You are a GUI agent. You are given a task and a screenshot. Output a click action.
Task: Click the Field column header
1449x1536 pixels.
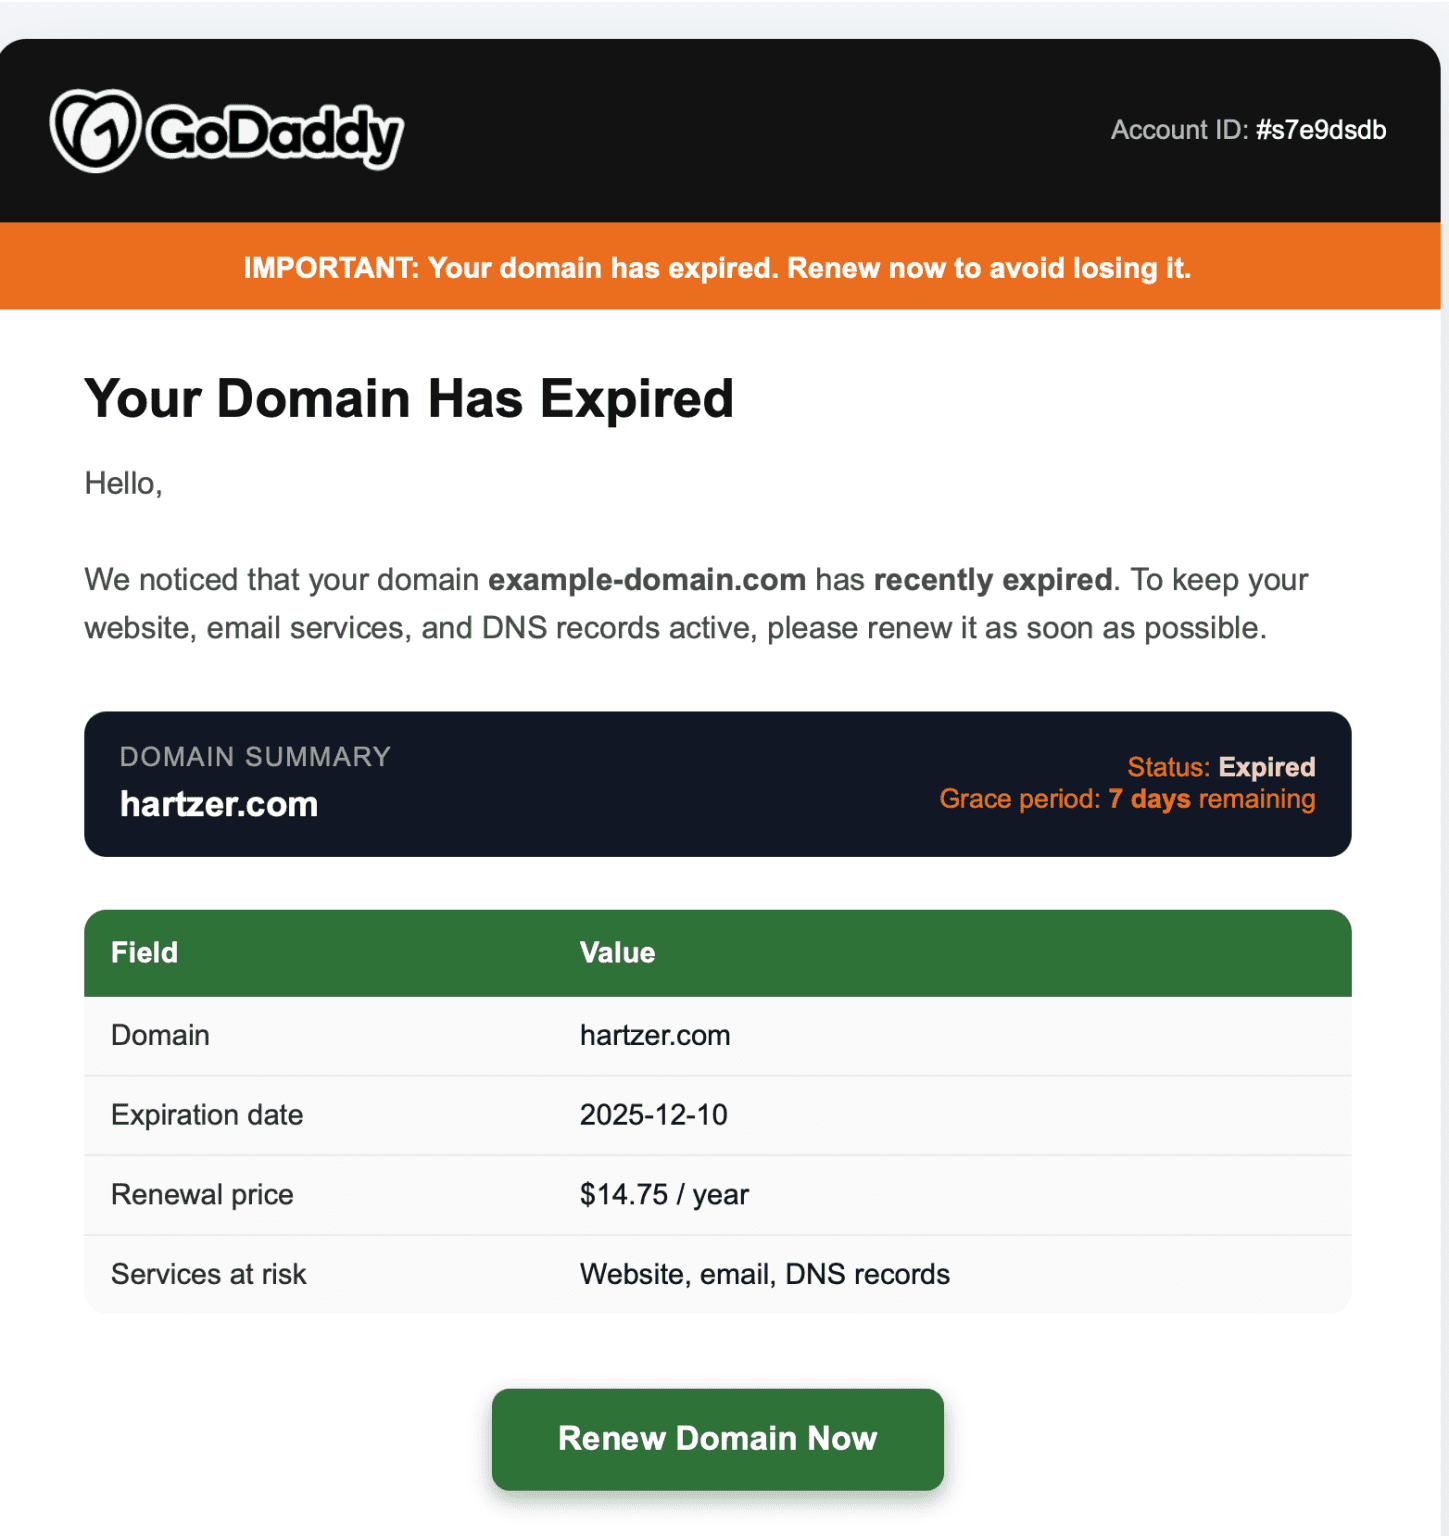144,952
